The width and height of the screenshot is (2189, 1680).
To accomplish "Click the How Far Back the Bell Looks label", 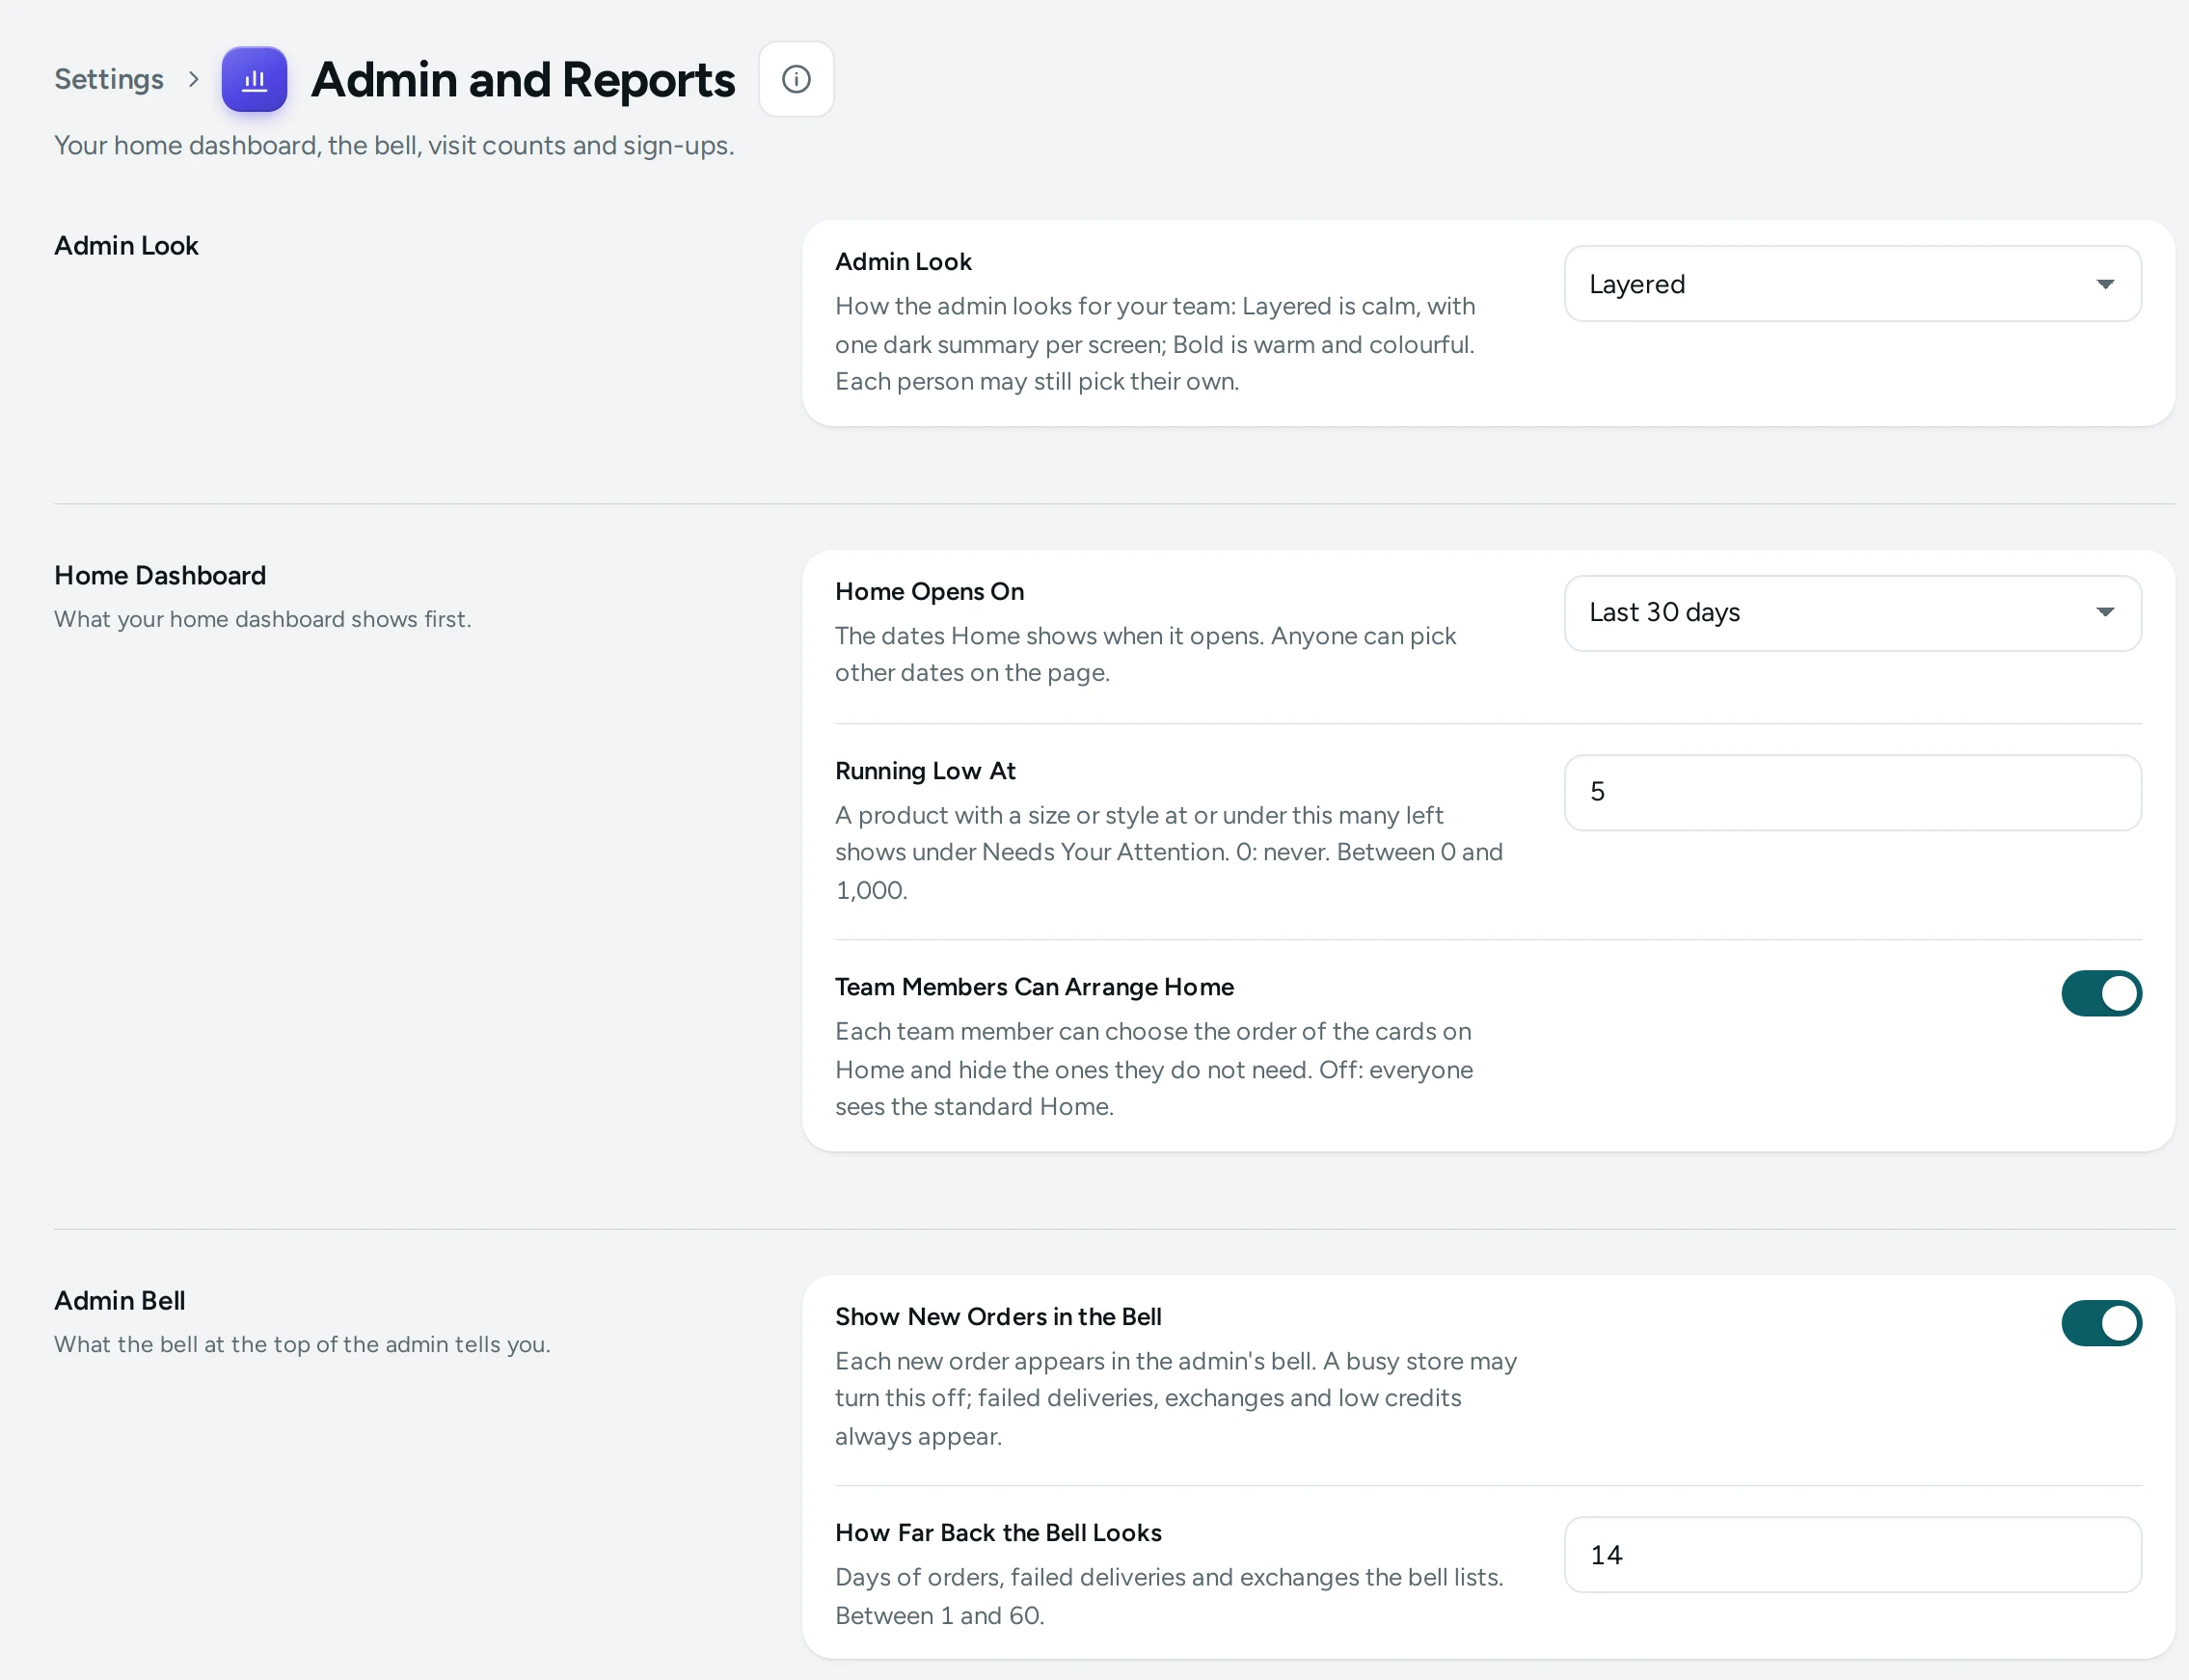I will (998, 1533).
